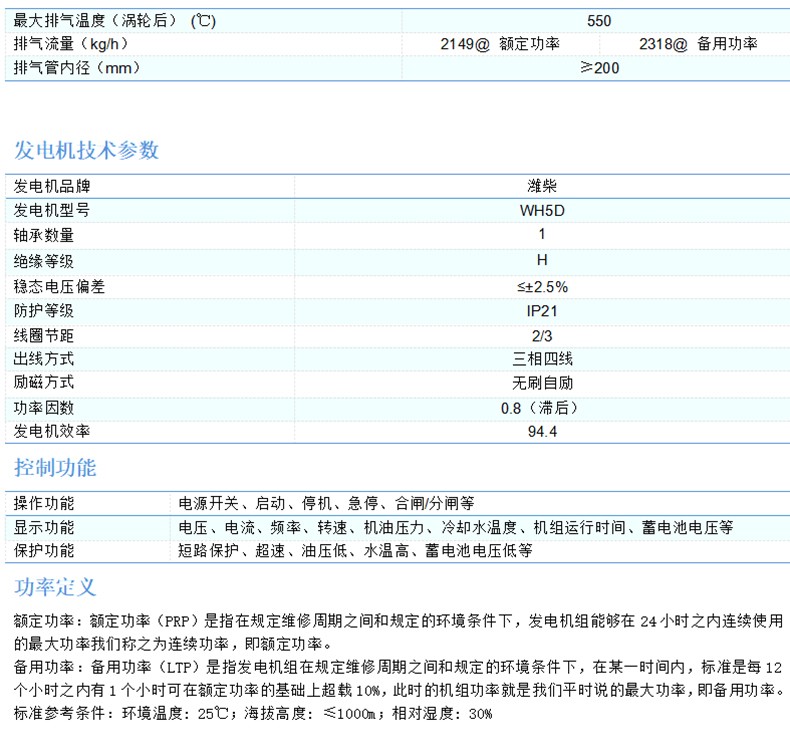Click the 轴承数量 row label
Image resolution: width=790 pixels, height=733 pixels.
44,236
